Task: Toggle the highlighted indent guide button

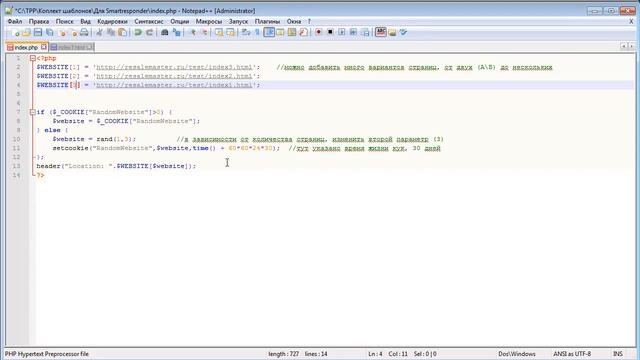Action: pos(269,32)
